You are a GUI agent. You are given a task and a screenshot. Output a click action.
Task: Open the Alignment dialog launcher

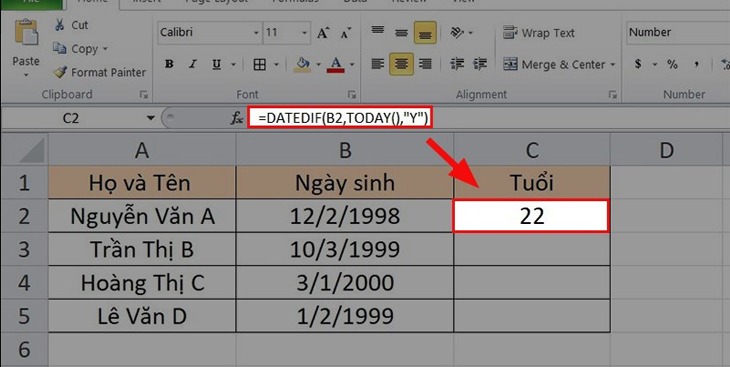coord(612,95)
